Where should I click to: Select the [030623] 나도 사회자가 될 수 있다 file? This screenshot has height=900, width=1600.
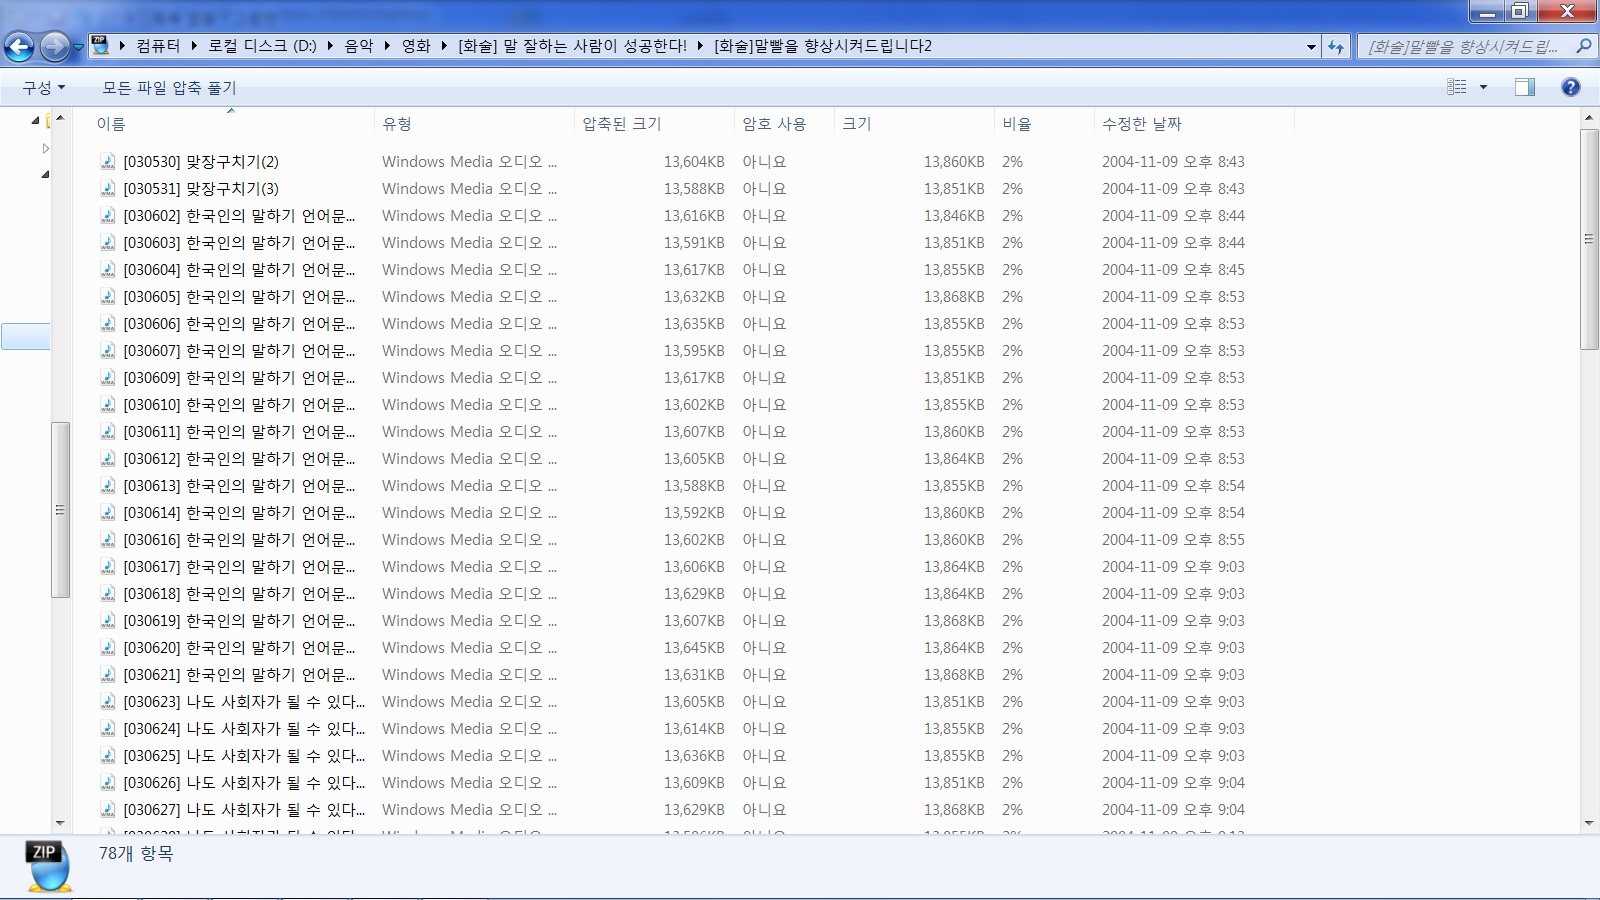point(244,702)
